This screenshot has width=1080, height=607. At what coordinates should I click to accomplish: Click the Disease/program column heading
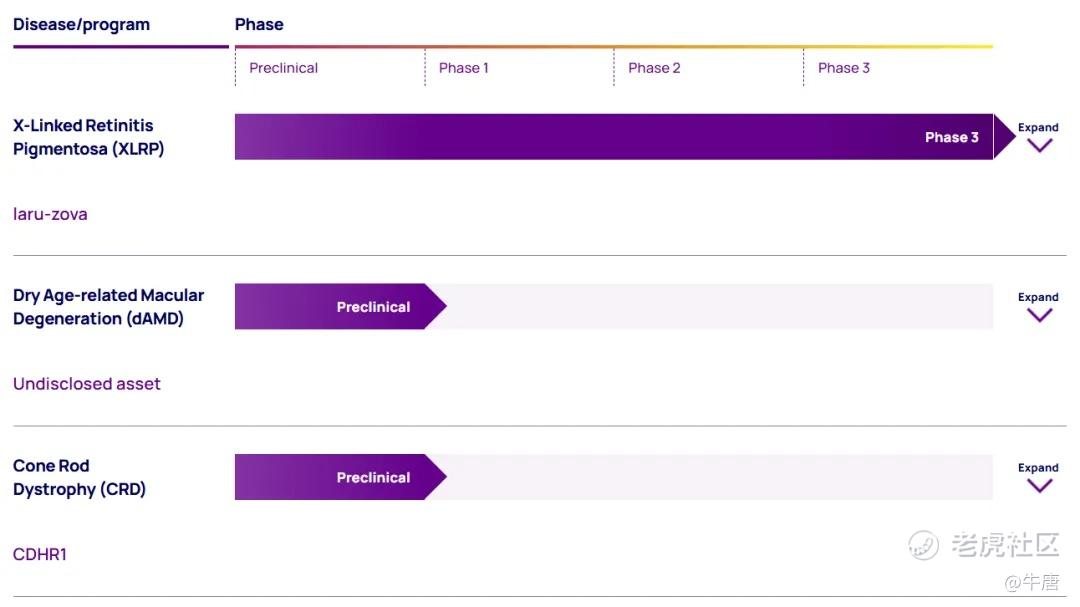point(81,24)
